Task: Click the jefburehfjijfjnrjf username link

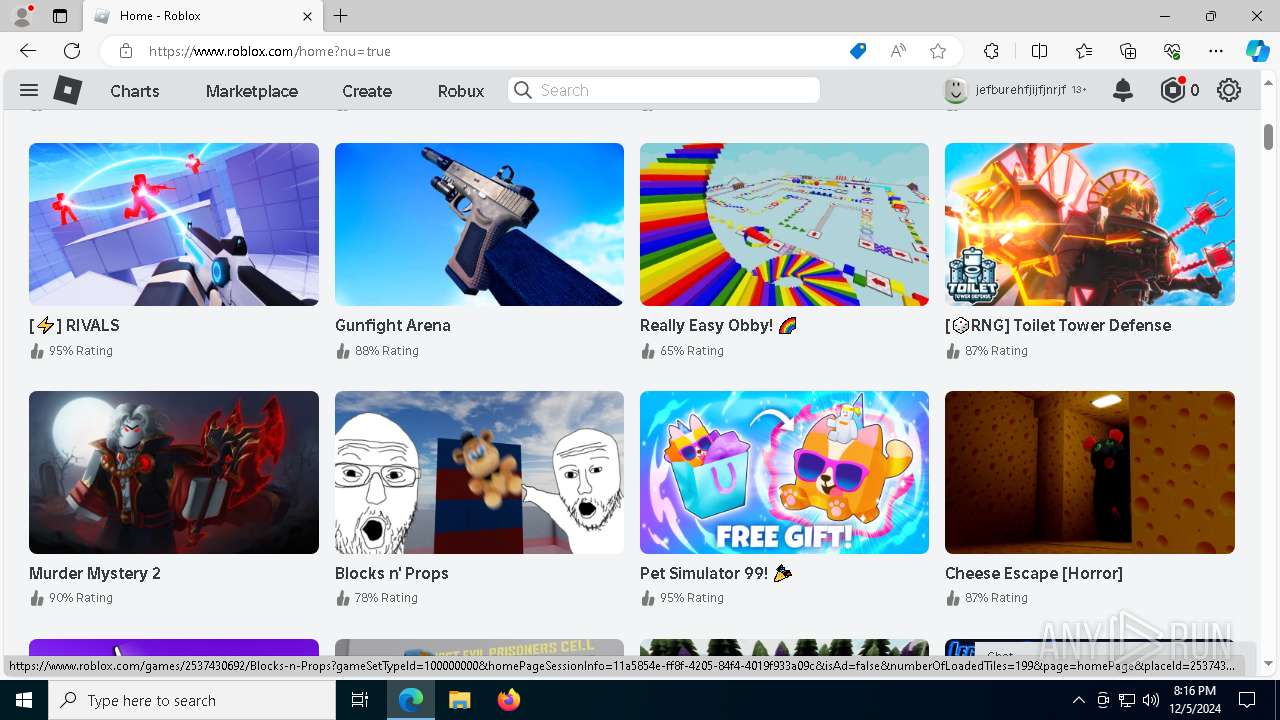Action: (1020, 90)
